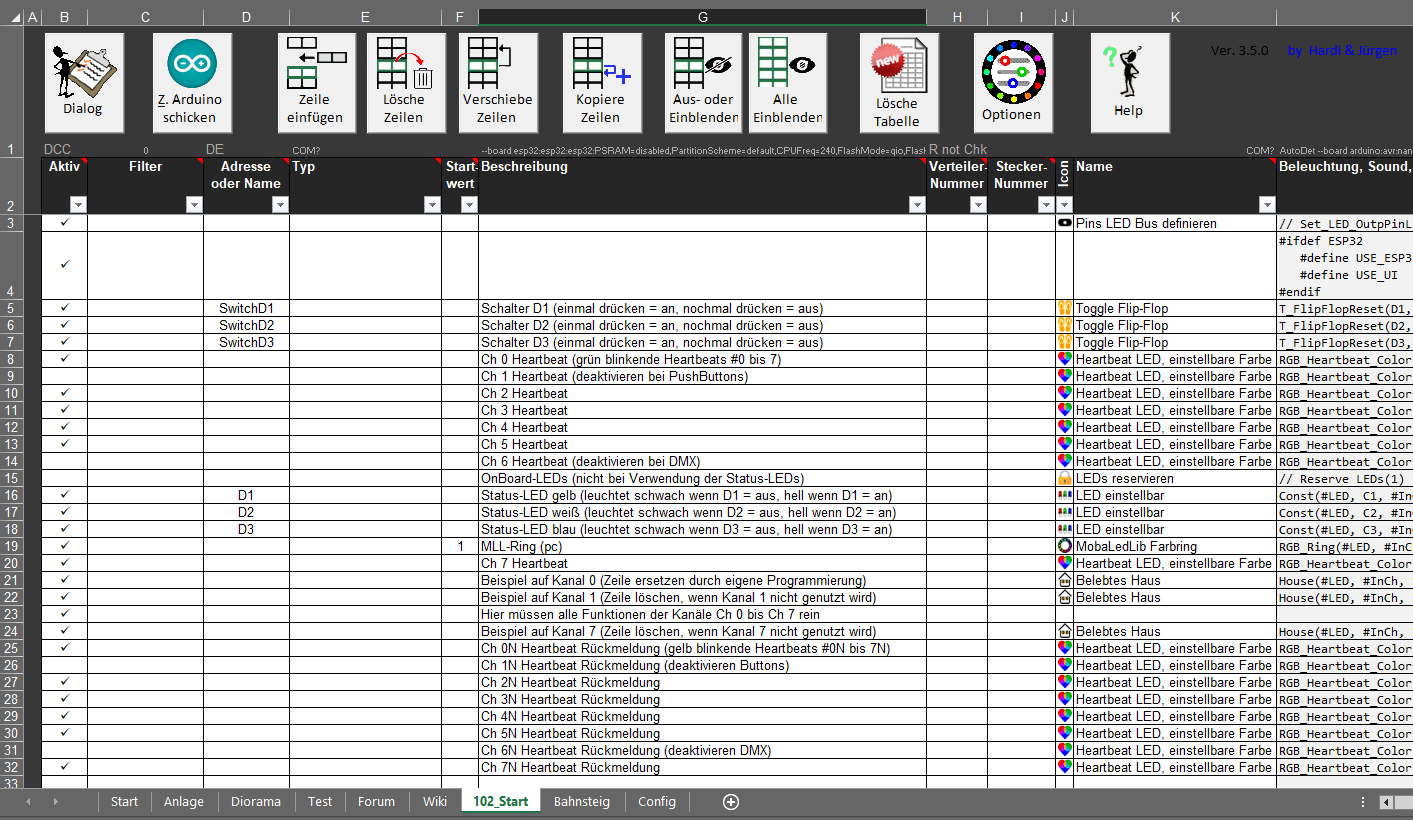Toggle Aktiv checkmark for MLL-Ring row
Viewport: 1413px width, 820px height.
point(65,547)
